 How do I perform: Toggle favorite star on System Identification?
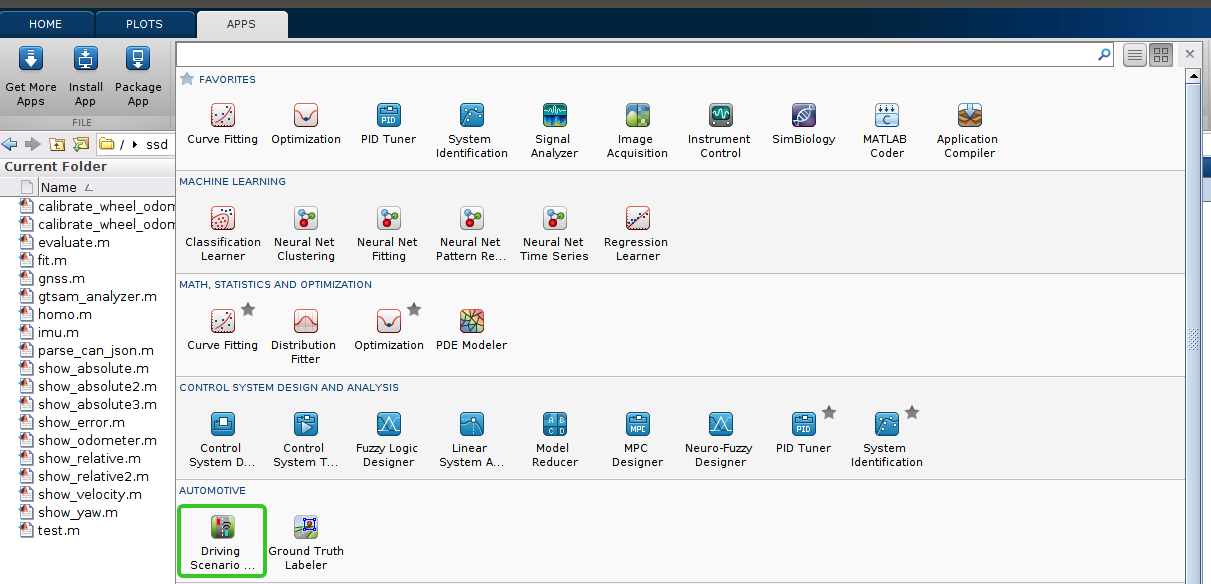[x=912, y=412]
